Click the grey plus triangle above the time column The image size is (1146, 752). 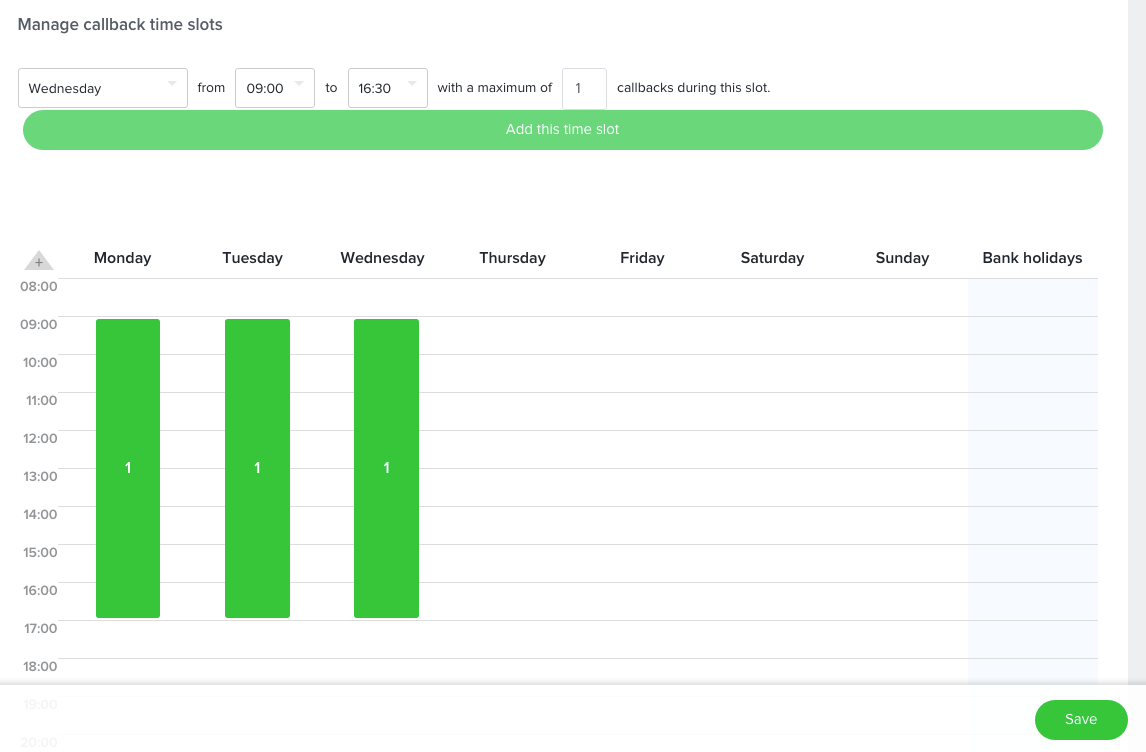tap(39, 260)
